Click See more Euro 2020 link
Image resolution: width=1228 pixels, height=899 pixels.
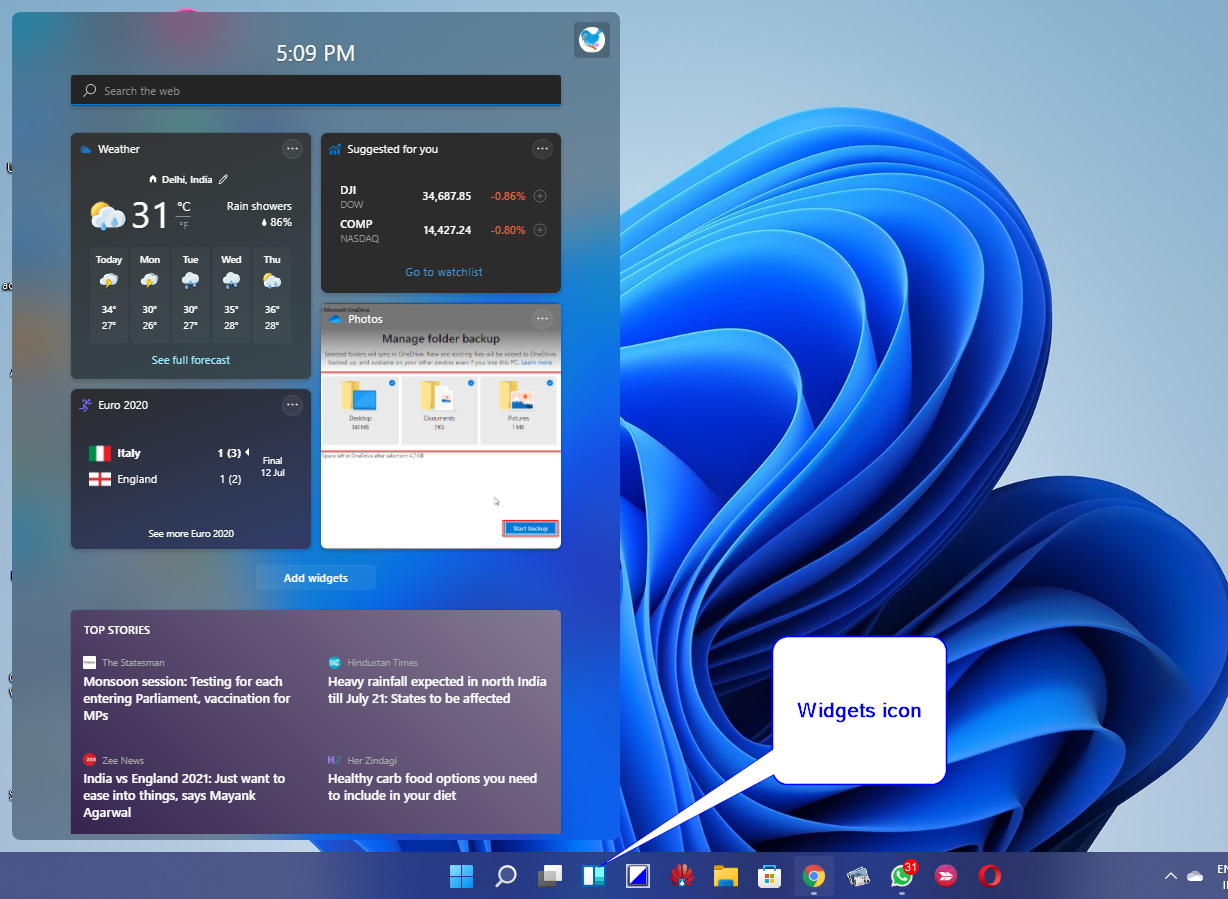[191, 534]
